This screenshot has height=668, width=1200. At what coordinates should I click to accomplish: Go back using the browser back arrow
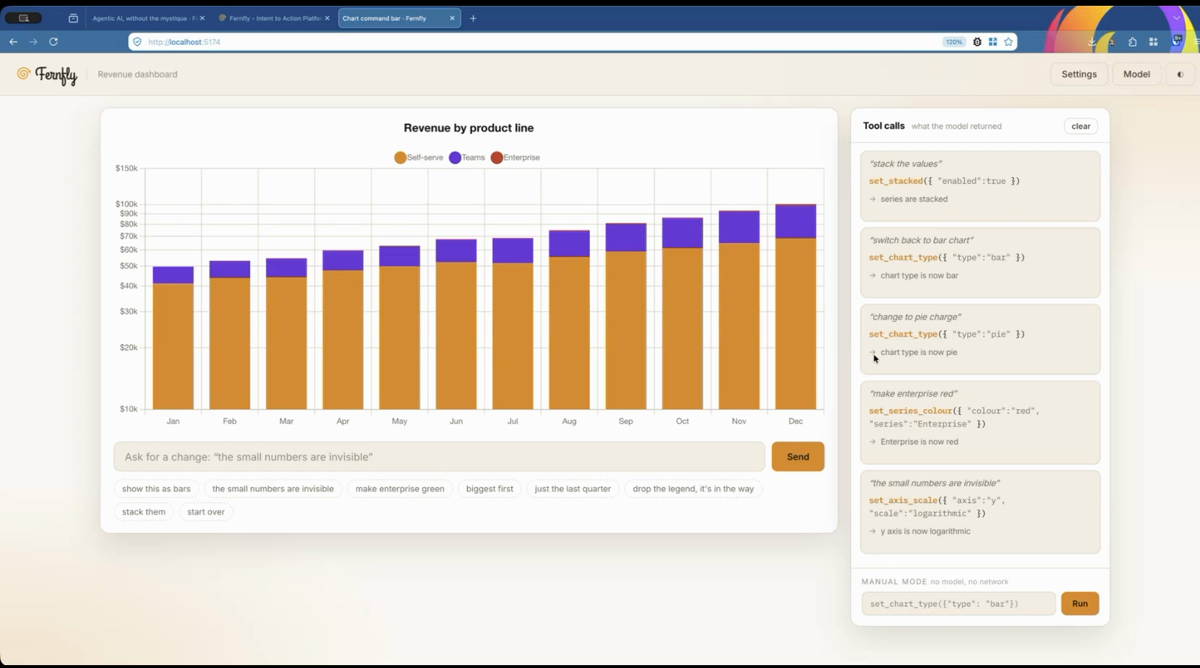(x=13, y=42)
